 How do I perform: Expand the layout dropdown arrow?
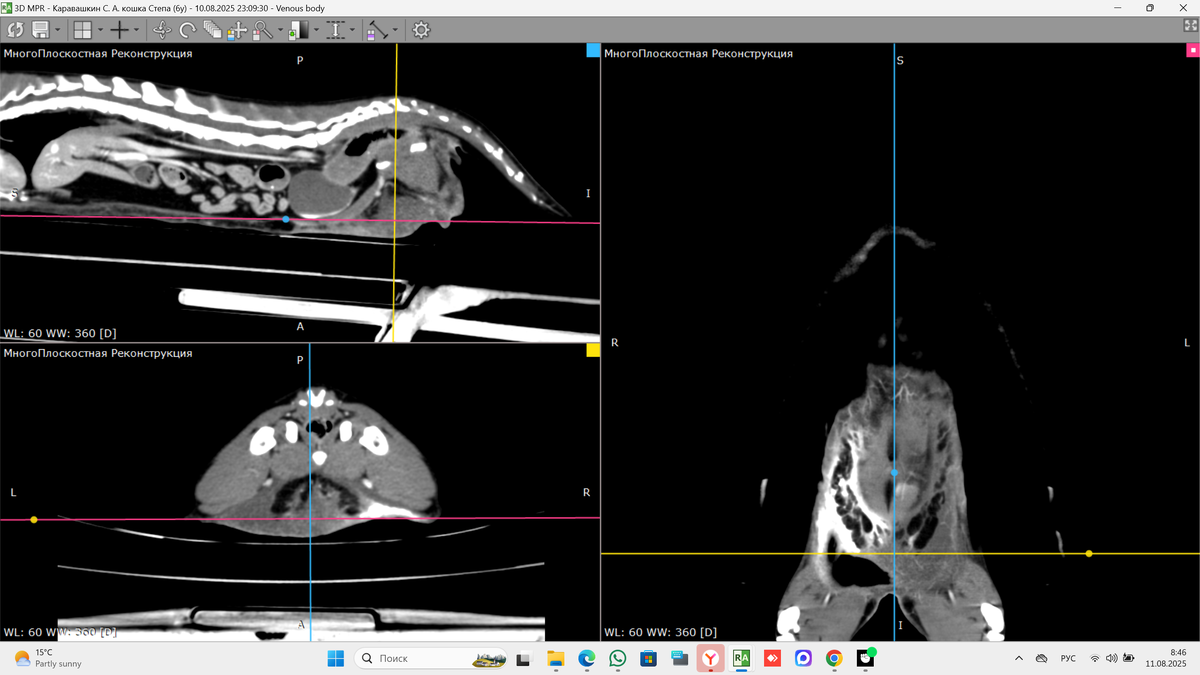[100, 30]
